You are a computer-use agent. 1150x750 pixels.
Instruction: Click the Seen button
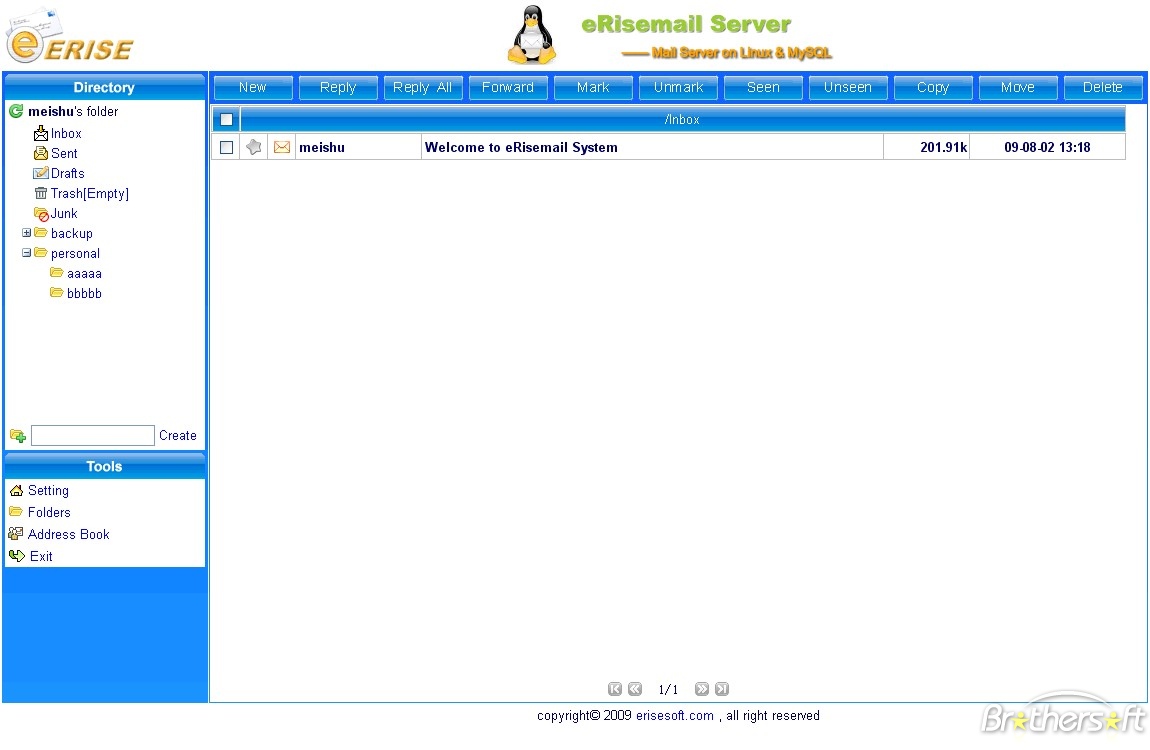coord(763,87)
